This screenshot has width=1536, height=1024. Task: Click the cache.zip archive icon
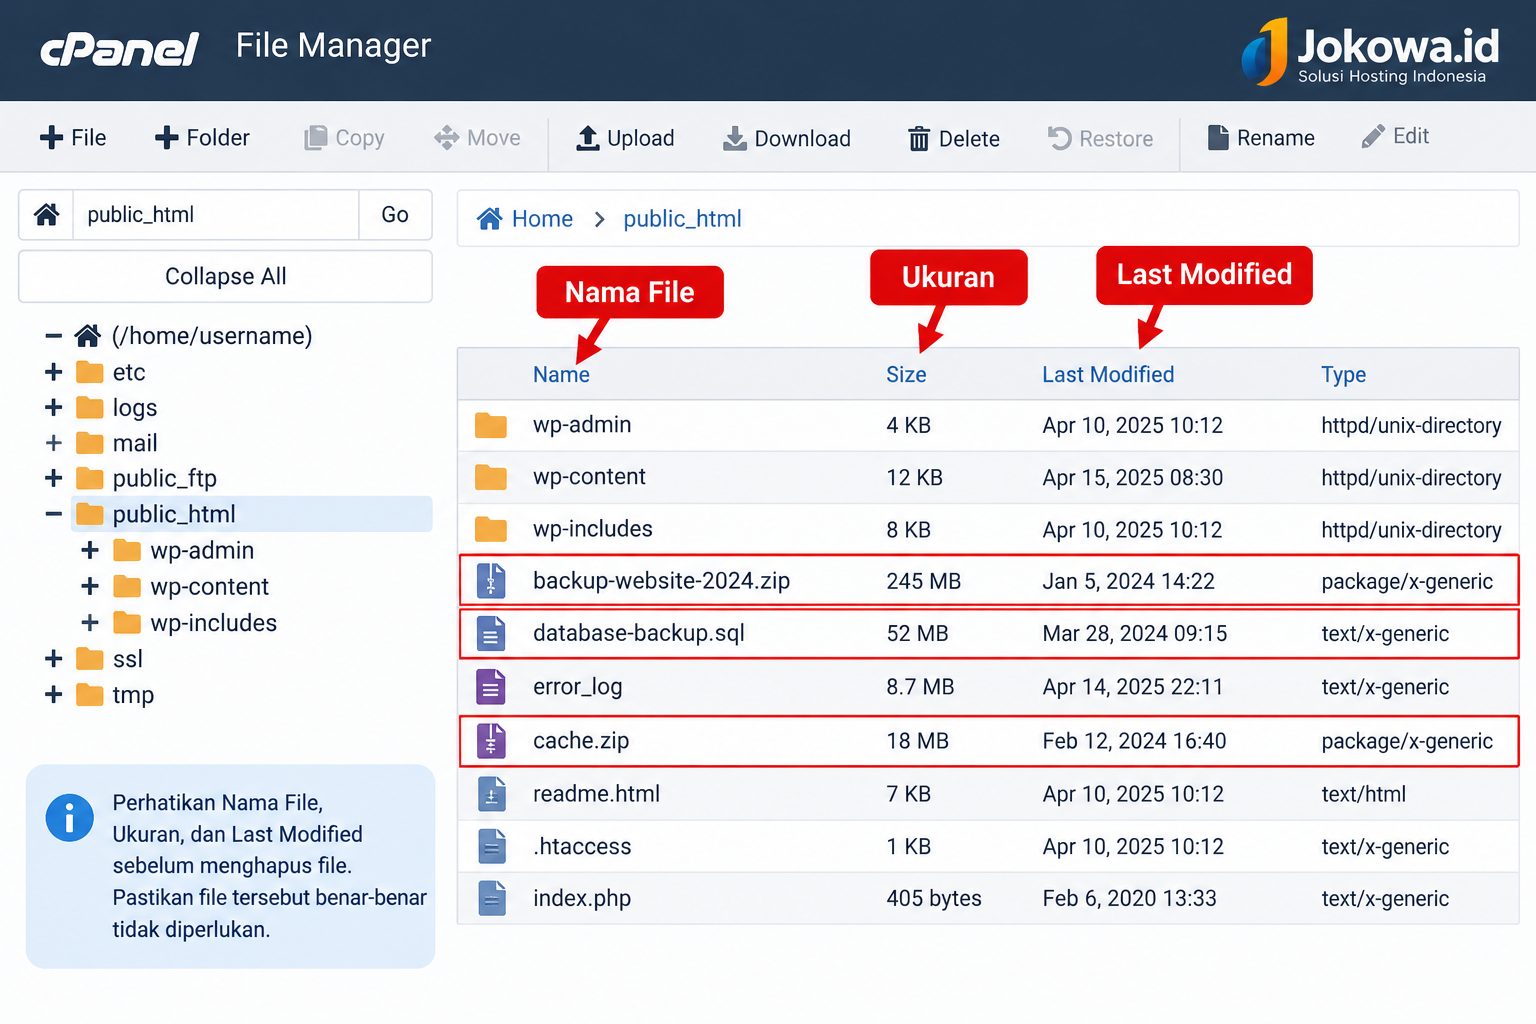coord(491,741)
